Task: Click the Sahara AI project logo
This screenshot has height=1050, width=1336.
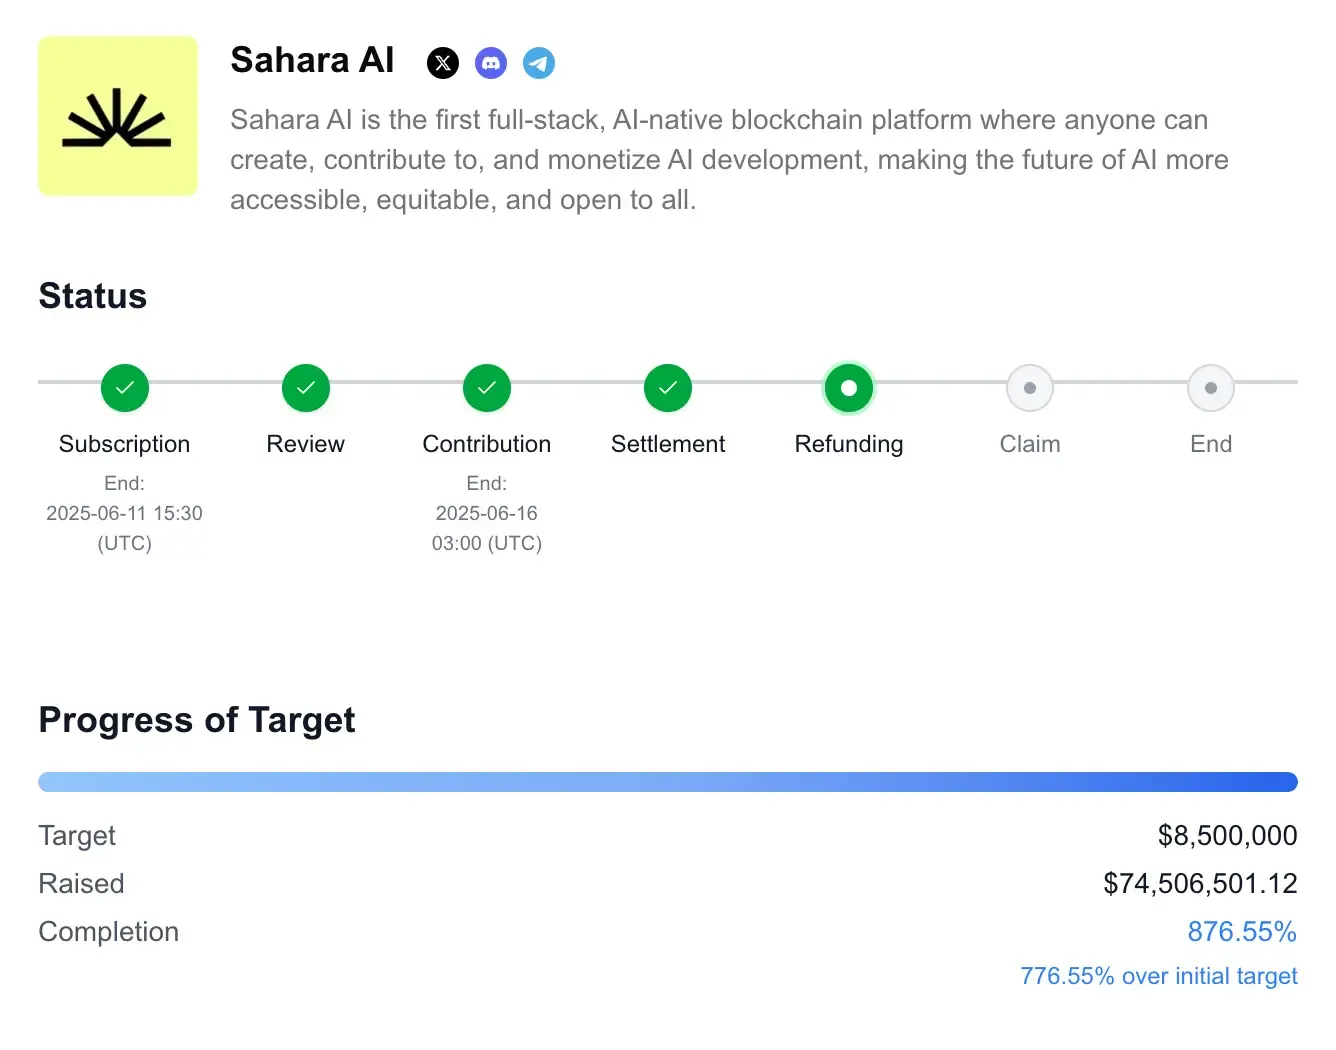Action: coord(118,115)
